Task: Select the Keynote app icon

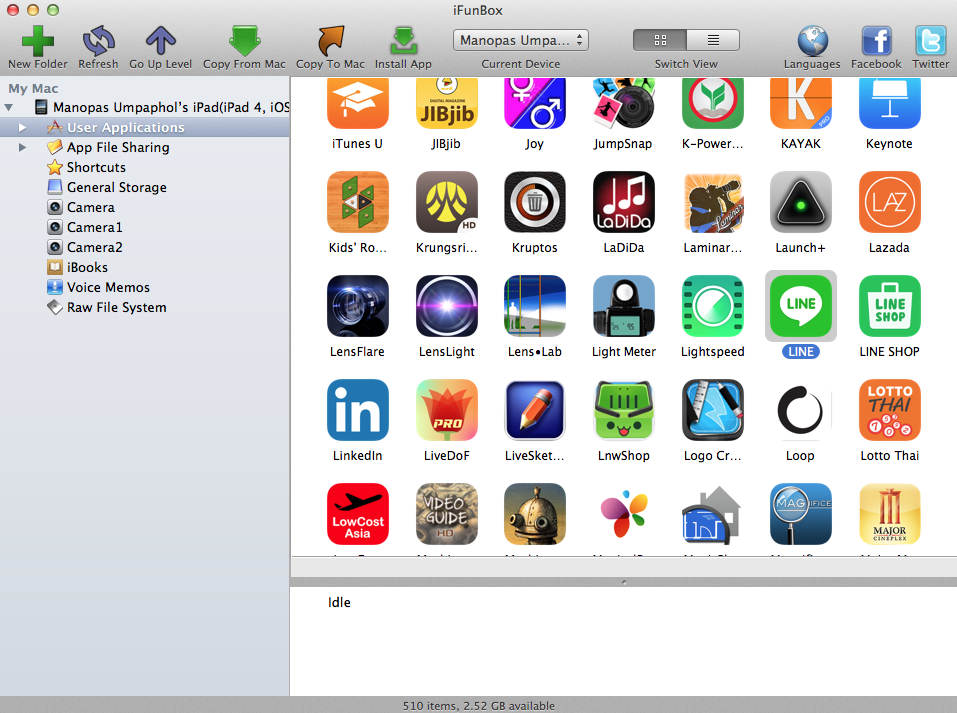Action: point(889,103)
